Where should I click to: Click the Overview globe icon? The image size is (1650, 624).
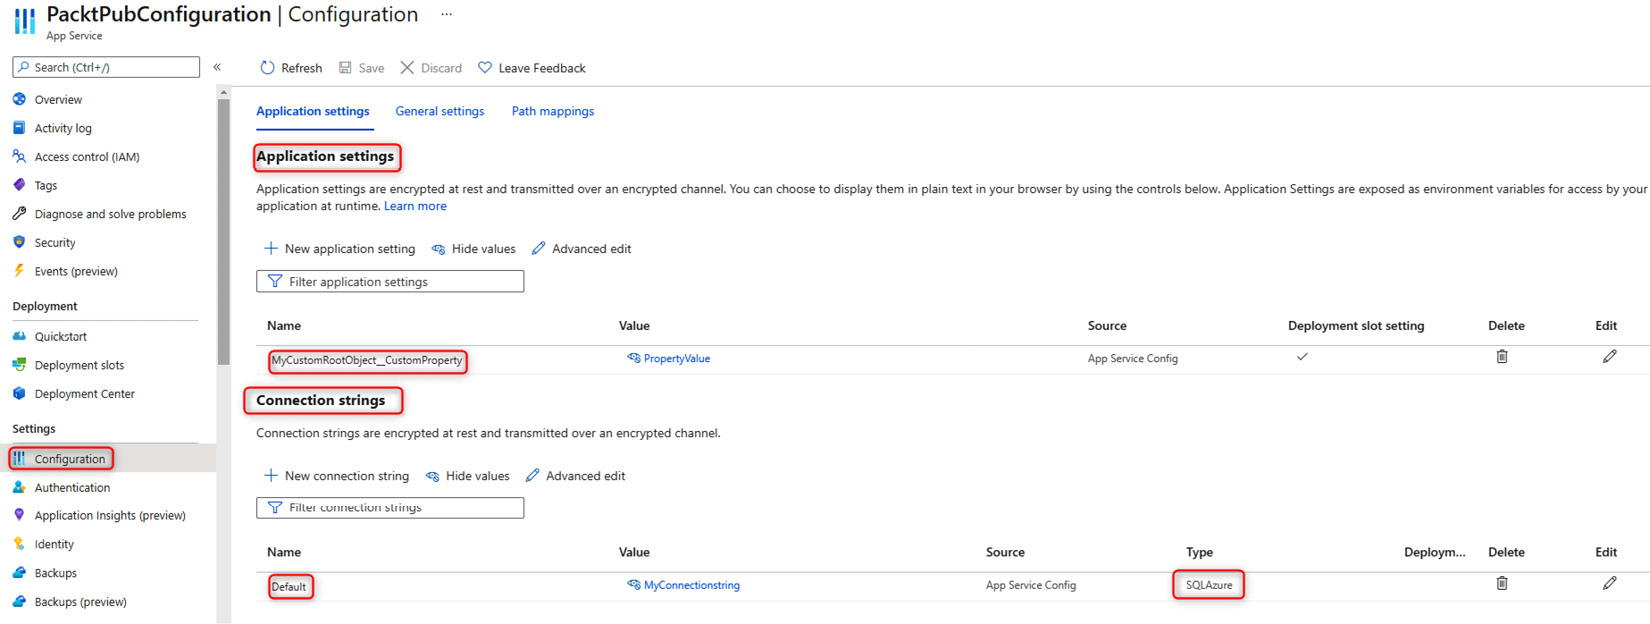tap(19, 99)
